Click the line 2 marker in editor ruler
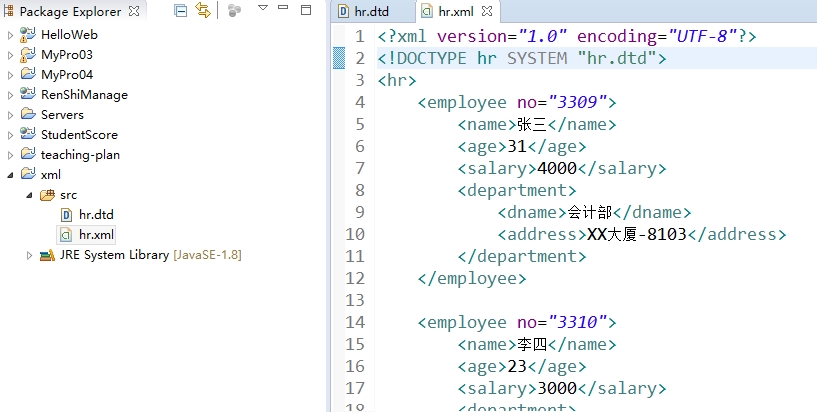Viewport: 817px width, 412px height. pyautogui.click(x=339, y=58)
